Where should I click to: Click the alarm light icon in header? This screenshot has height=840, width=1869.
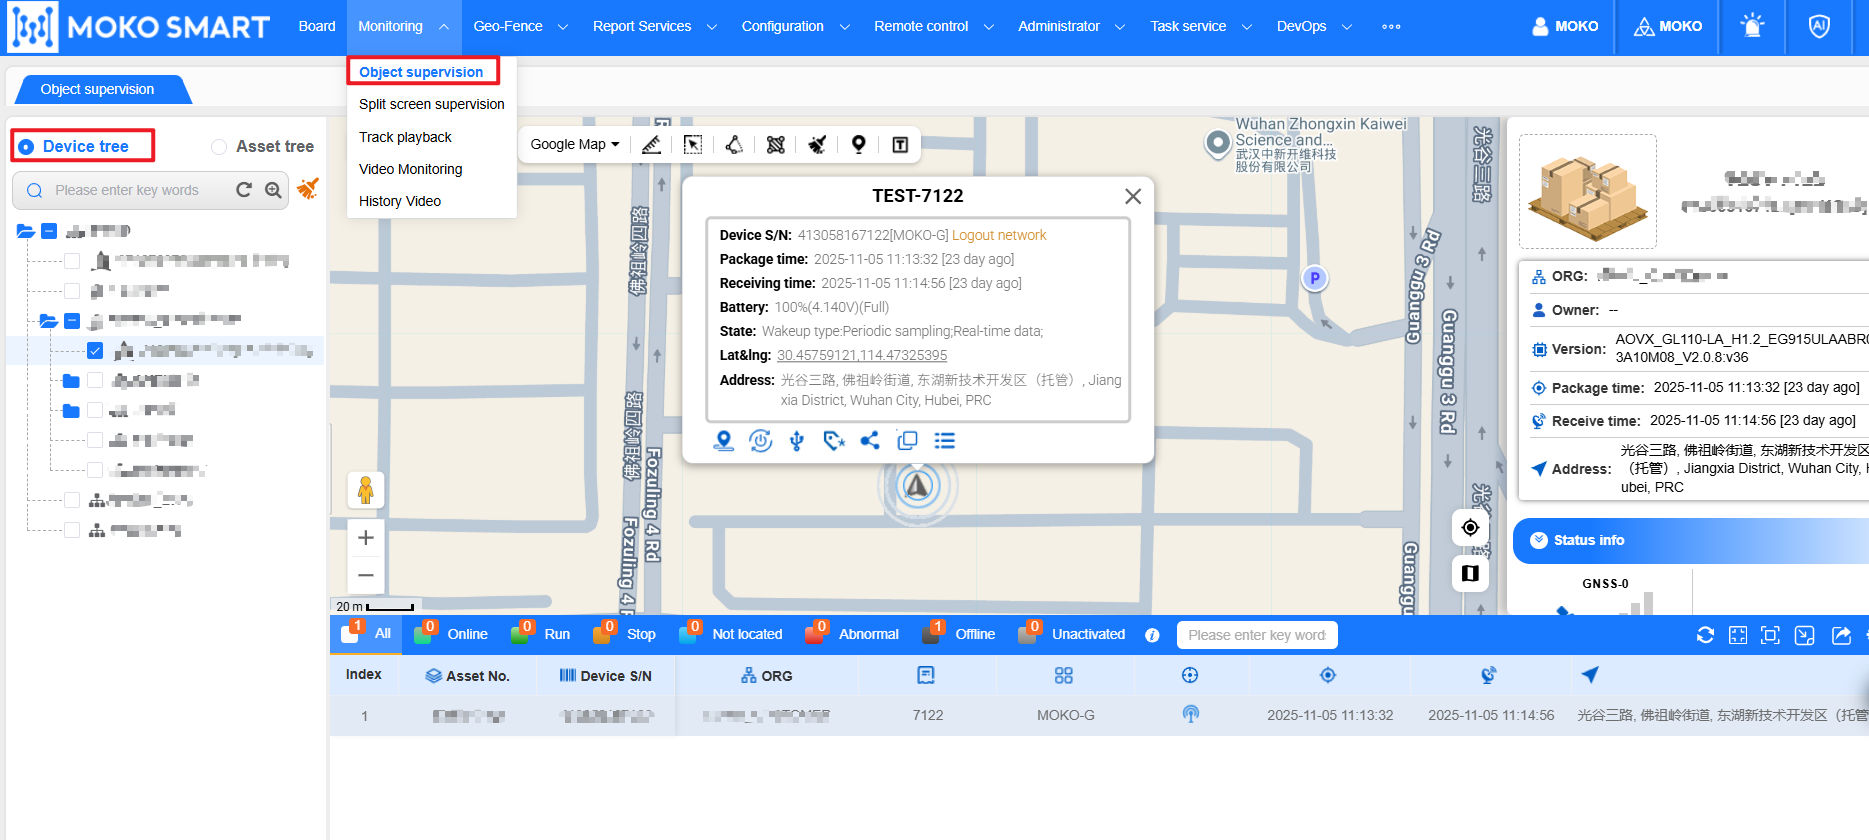pos(1752,26)
